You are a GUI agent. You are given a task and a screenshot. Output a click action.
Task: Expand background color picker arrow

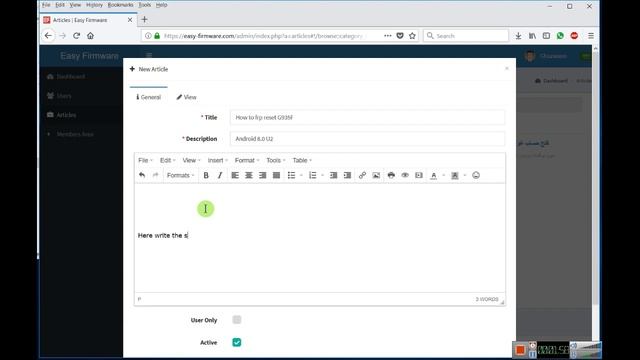click(465, 176)
